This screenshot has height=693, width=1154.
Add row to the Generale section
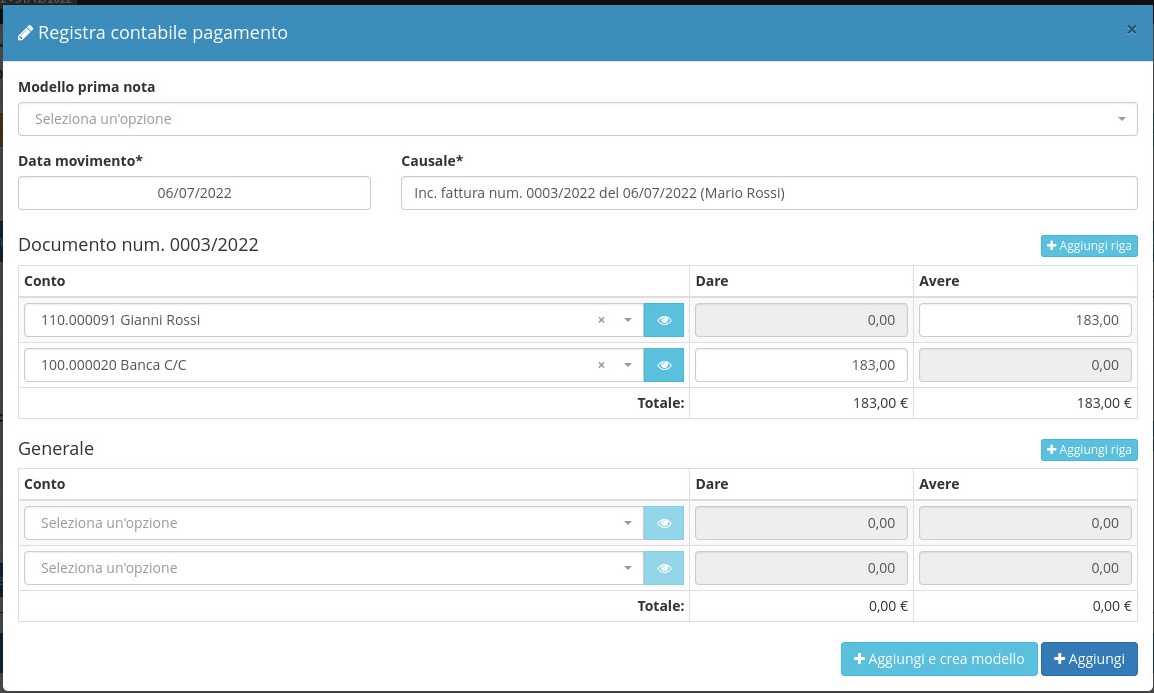[x=1088, y=450]
